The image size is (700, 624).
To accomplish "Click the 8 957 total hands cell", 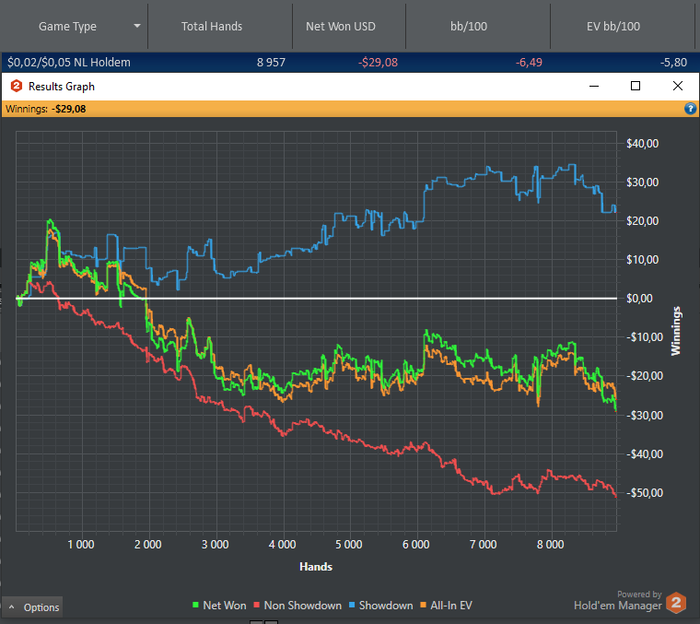I will (271, 62).
